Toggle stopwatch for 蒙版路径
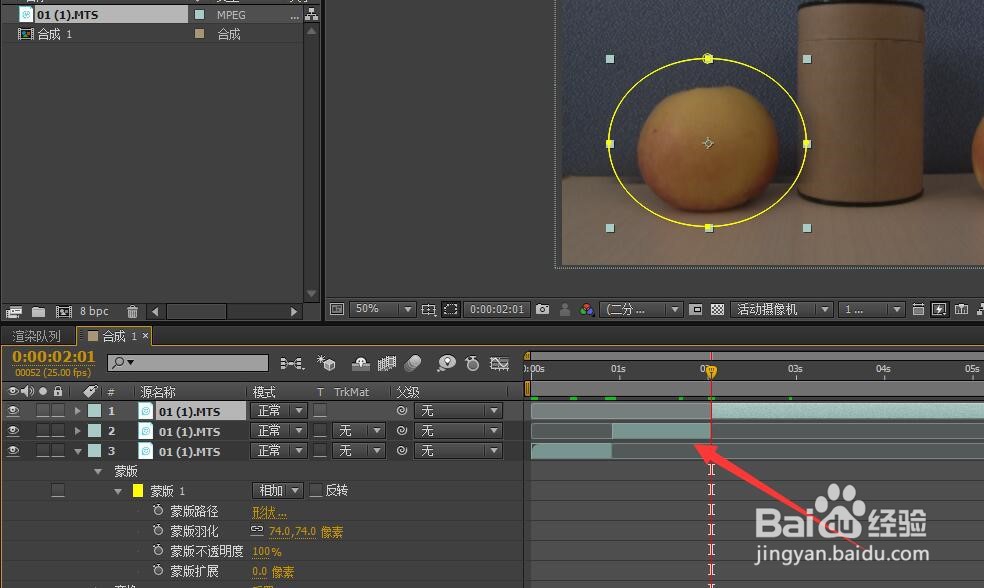This screenshot has width=984, height=588. [158, 511]
